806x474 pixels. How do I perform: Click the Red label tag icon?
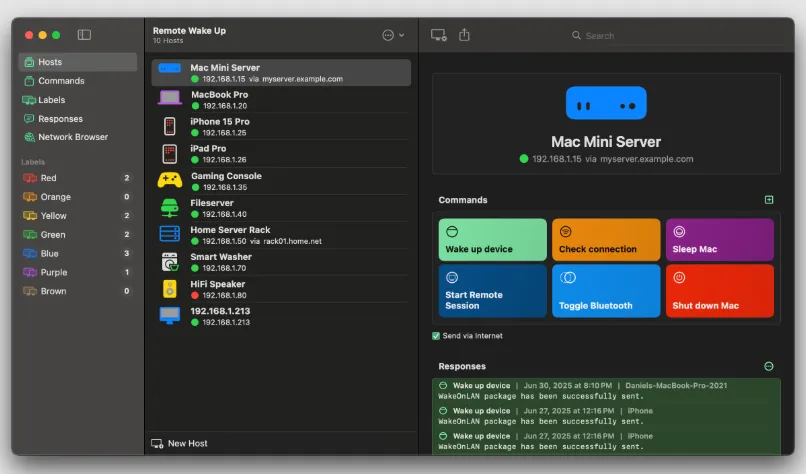30,178
